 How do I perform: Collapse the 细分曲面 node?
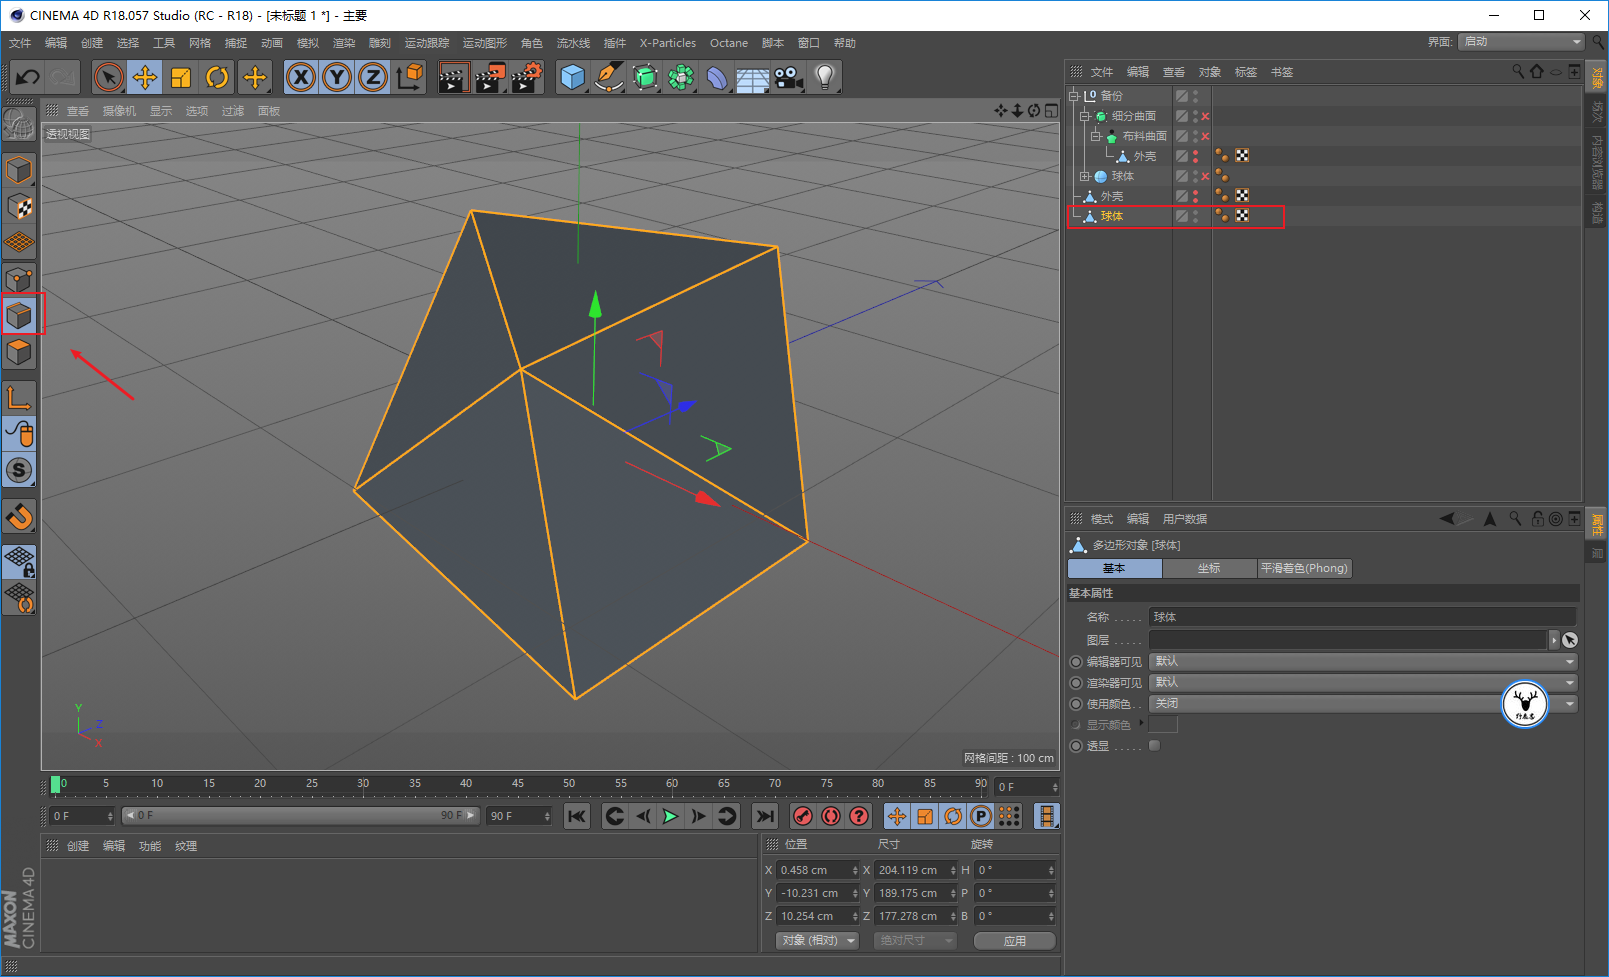1085,116
